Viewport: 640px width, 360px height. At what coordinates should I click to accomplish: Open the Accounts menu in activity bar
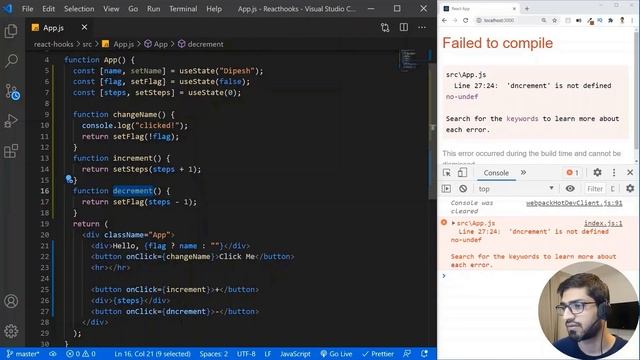(11, 301)
